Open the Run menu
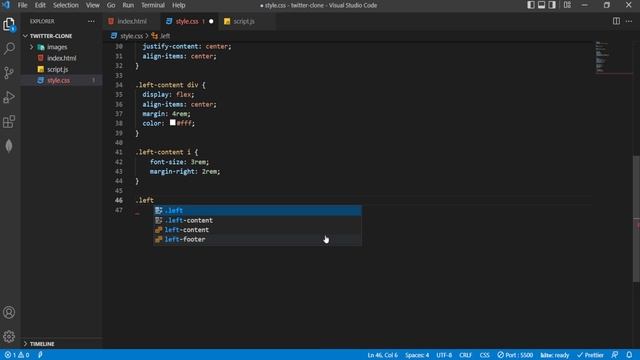Viewport: 640px width, 360px height. click(128, 5)
